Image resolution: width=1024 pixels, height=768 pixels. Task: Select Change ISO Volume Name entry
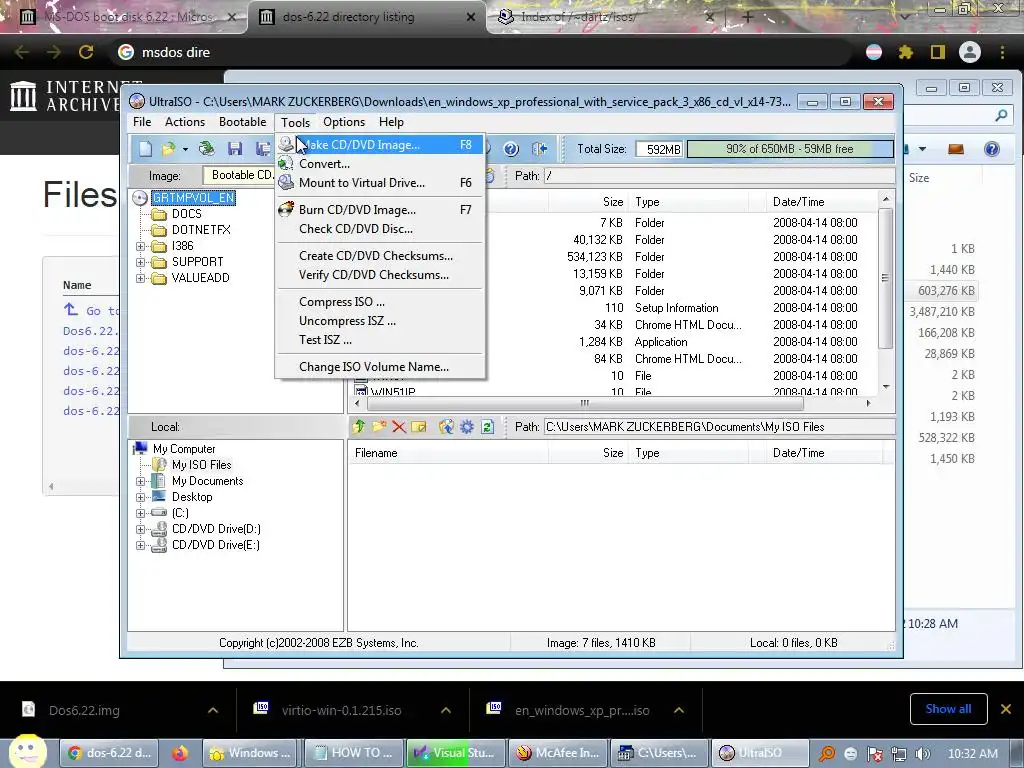click(379, 367)
